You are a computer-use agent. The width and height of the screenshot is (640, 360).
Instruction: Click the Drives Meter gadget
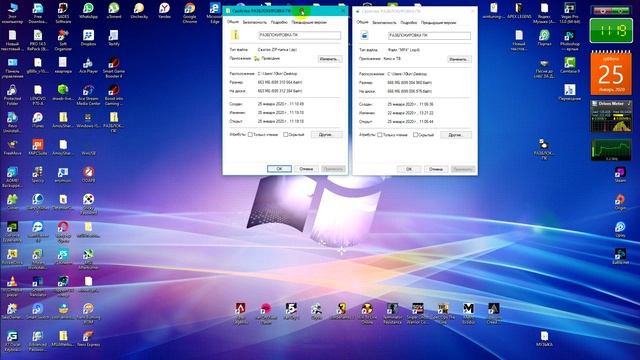[x=611, y=116]
